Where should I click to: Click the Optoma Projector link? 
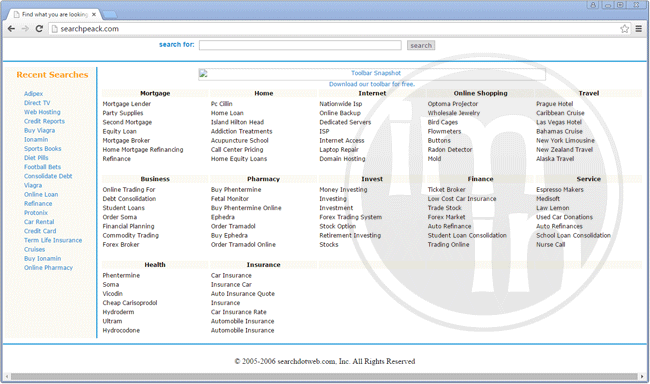tap(453, 104)
